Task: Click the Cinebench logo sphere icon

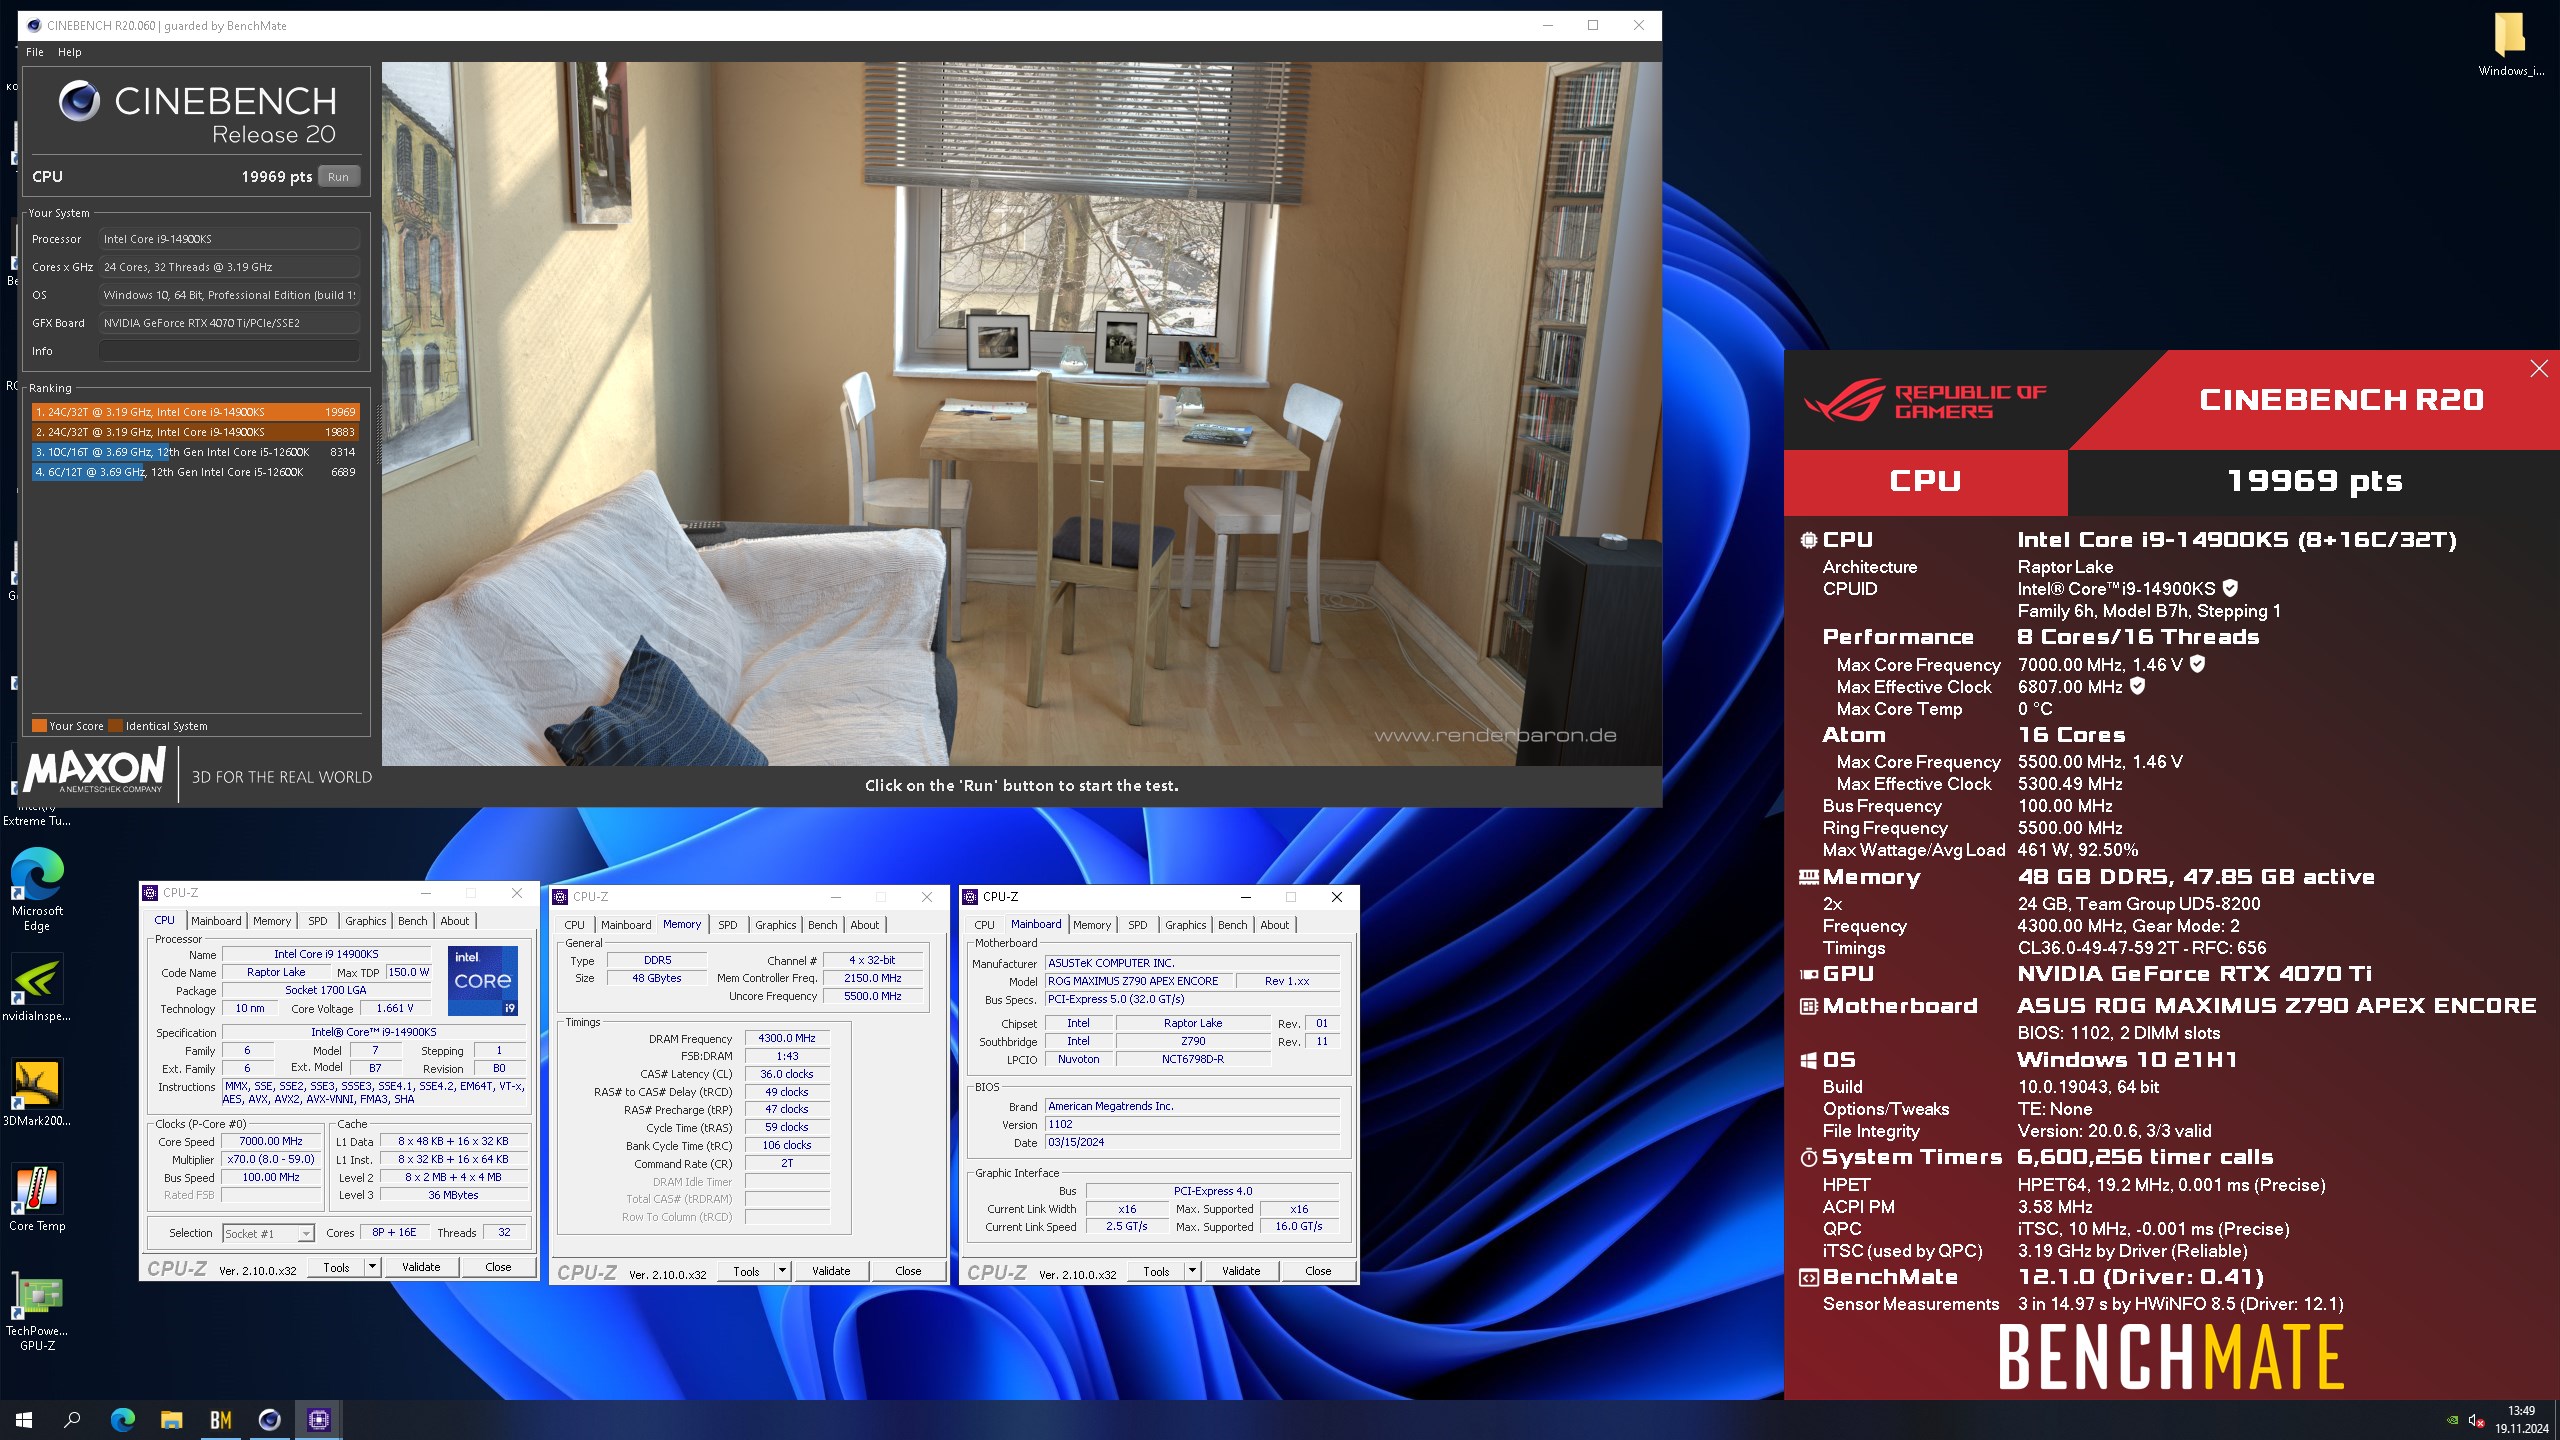Action: (79, 100)
